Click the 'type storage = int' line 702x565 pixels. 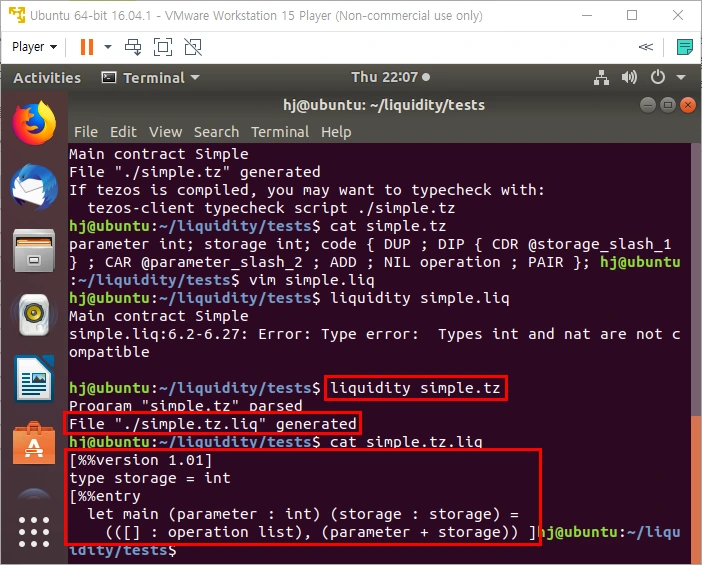[x=150, y=478]
